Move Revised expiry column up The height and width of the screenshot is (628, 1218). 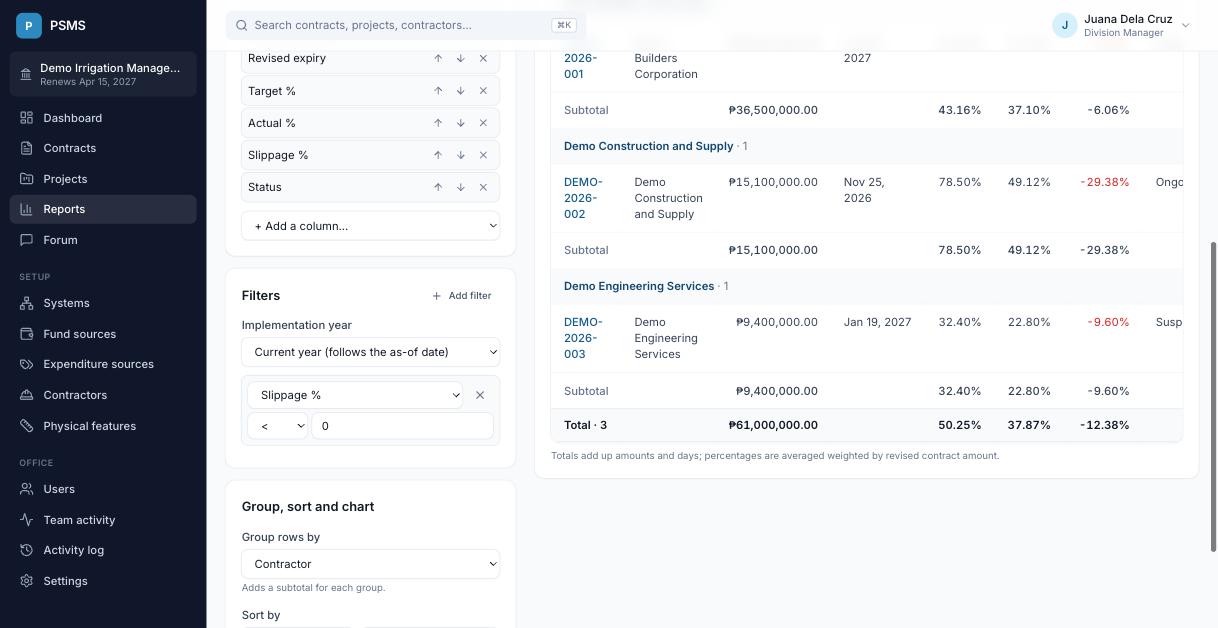tap(438, 58)
